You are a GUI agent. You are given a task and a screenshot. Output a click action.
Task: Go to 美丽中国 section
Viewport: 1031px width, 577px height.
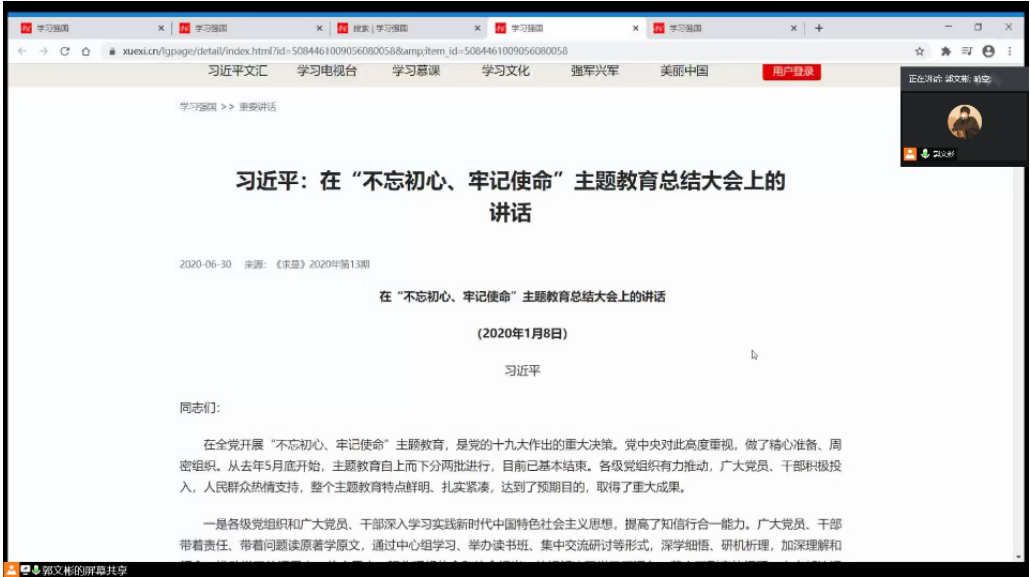684,71
